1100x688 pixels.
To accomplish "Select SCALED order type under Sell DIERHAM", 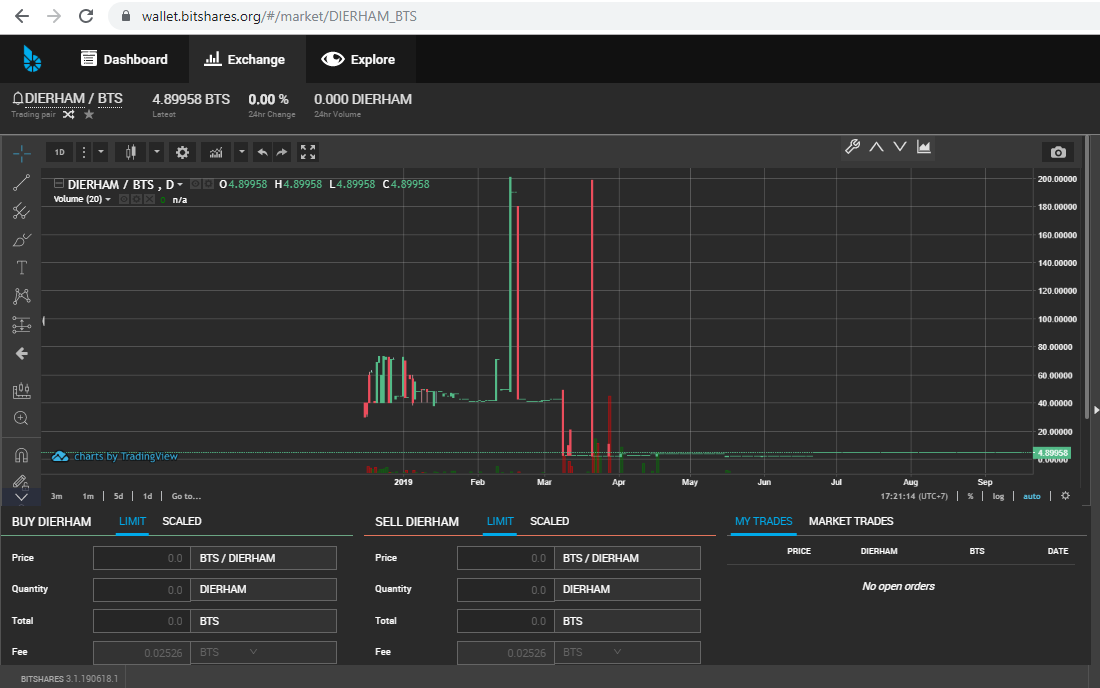I will 549,521.
